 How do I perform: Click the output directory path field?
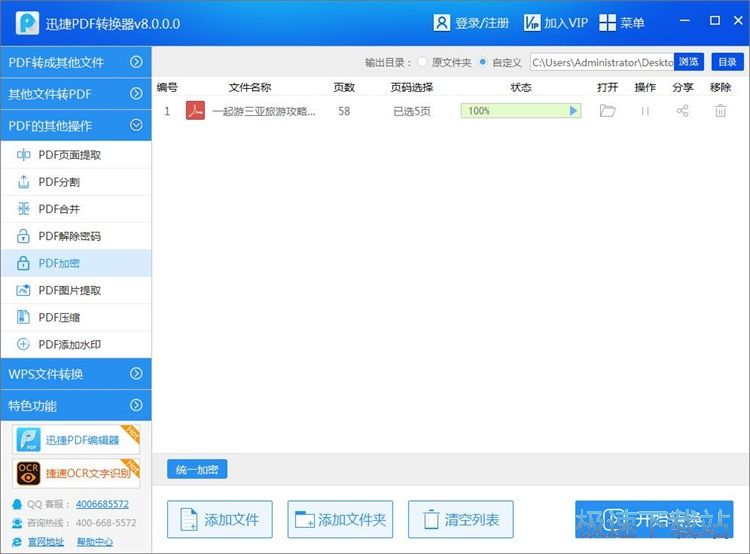pos(602,62)
